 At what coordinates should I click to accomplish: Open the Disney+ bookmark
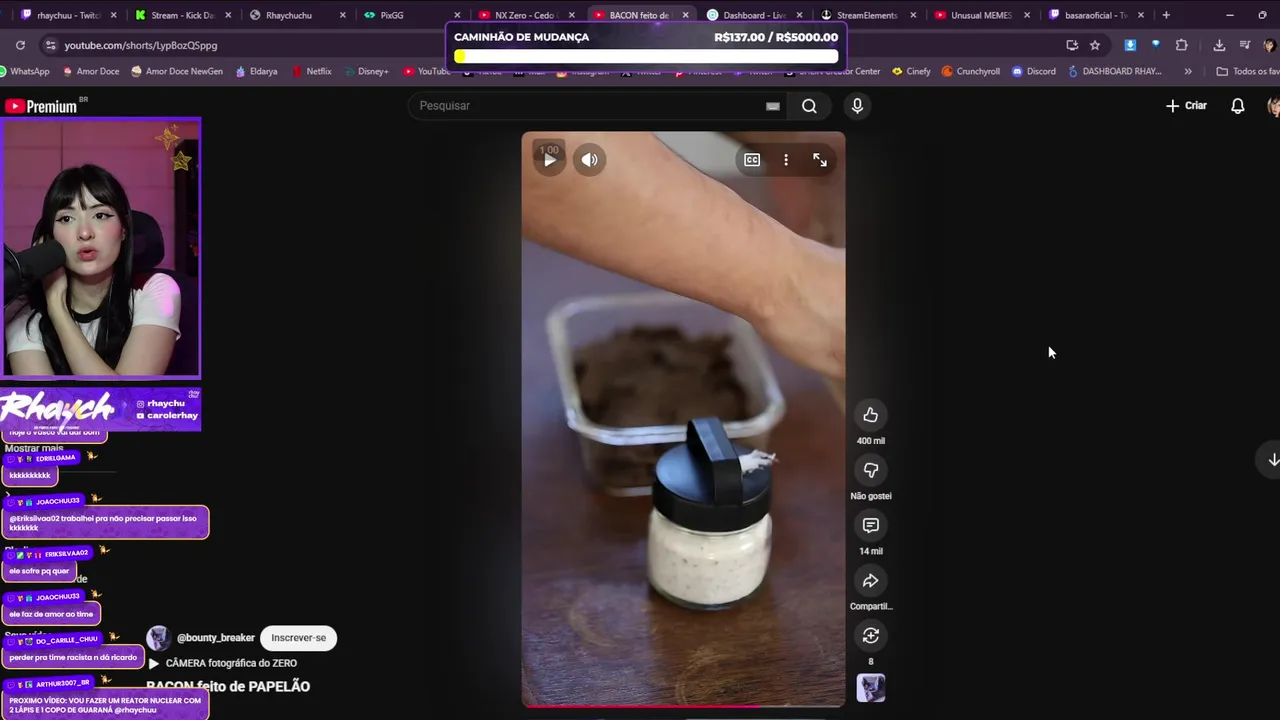pyautogui.click(x=366, y=71)
